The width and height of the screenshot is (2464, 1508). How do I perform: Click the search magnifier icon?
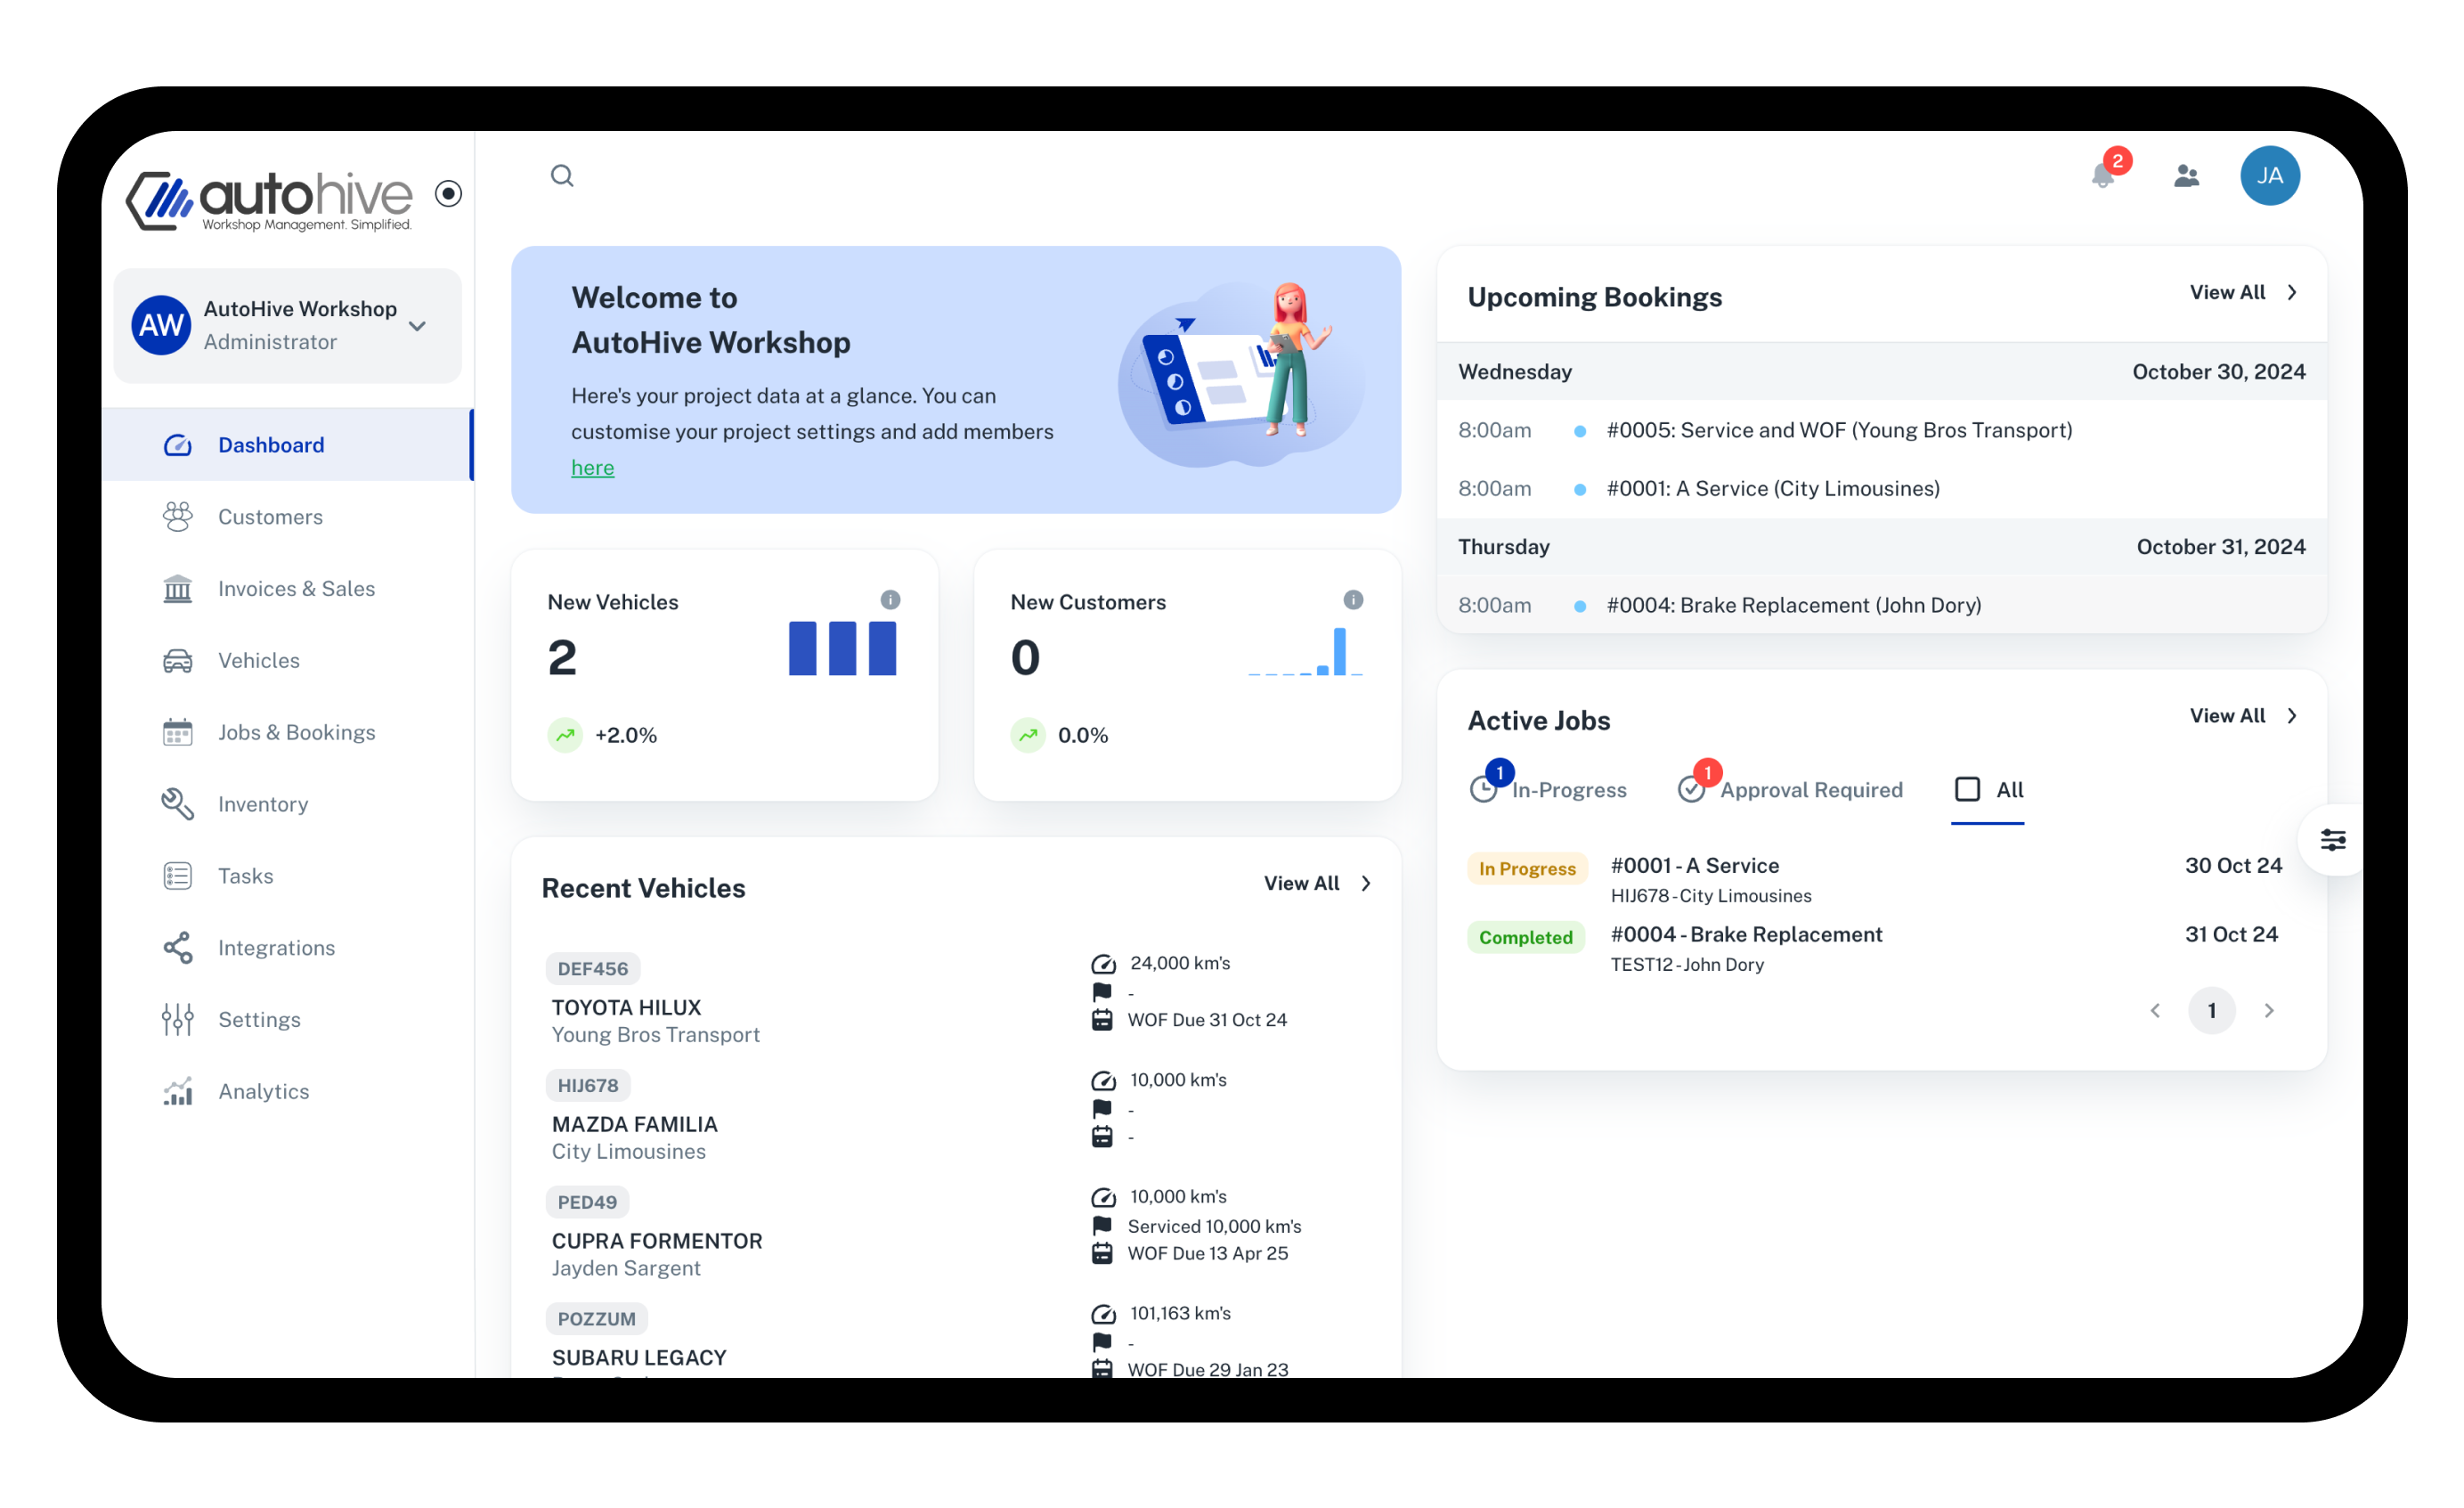(562, 175)
